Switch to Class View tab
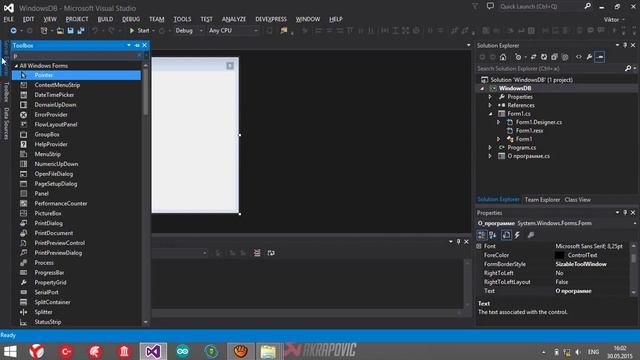The image size is (640, 360). 578,200
